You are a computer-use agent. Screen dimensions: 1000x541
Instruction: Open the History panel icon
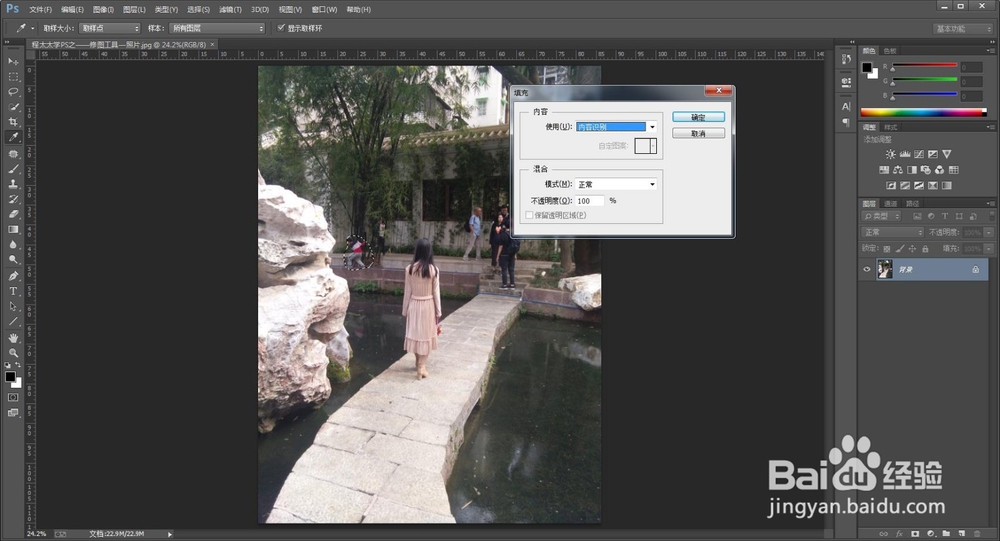846,59
